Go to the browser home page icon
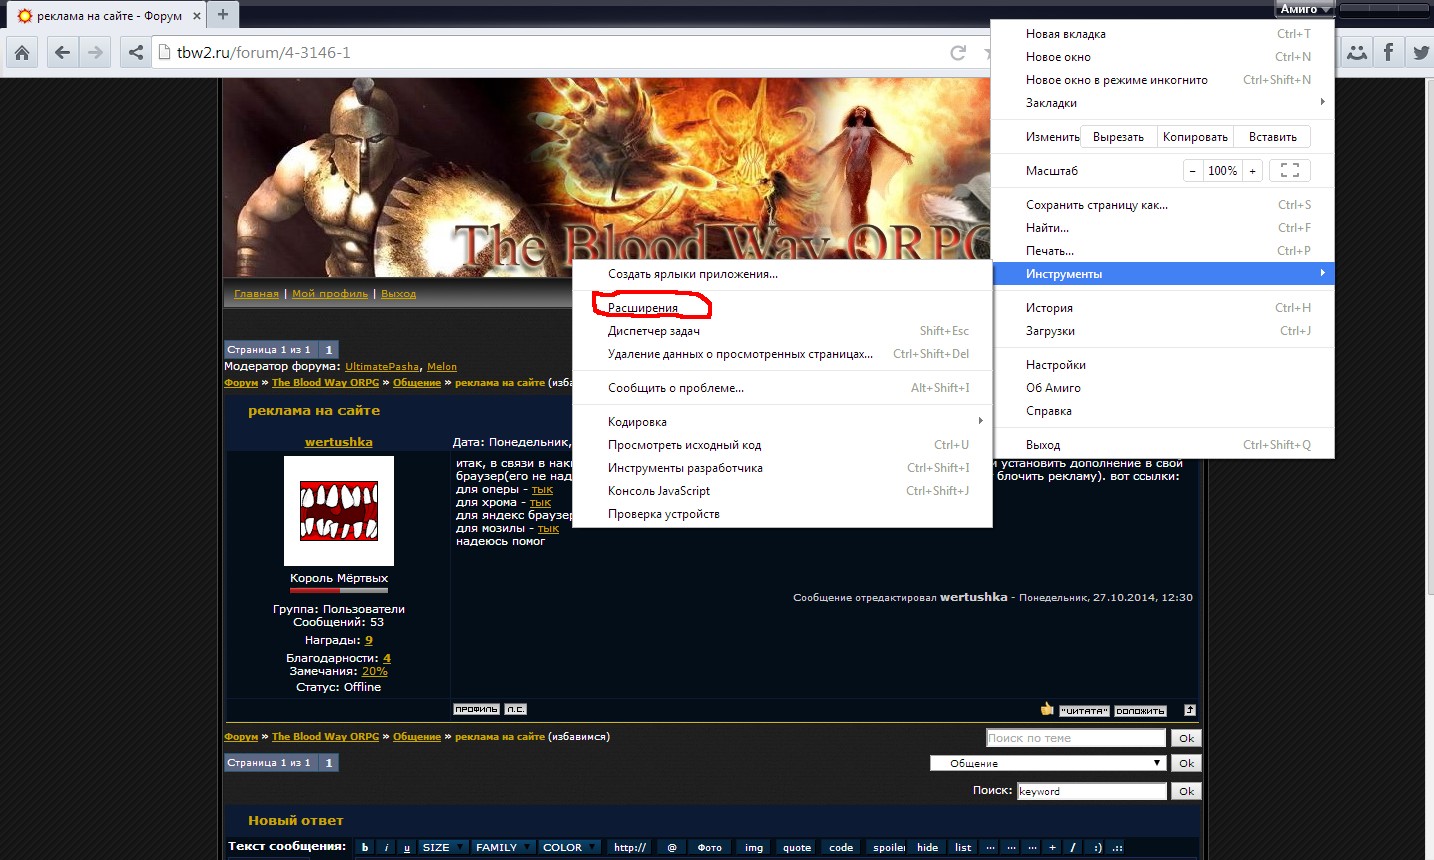Viewport: 1434px width, 860px height. point(22,53)
